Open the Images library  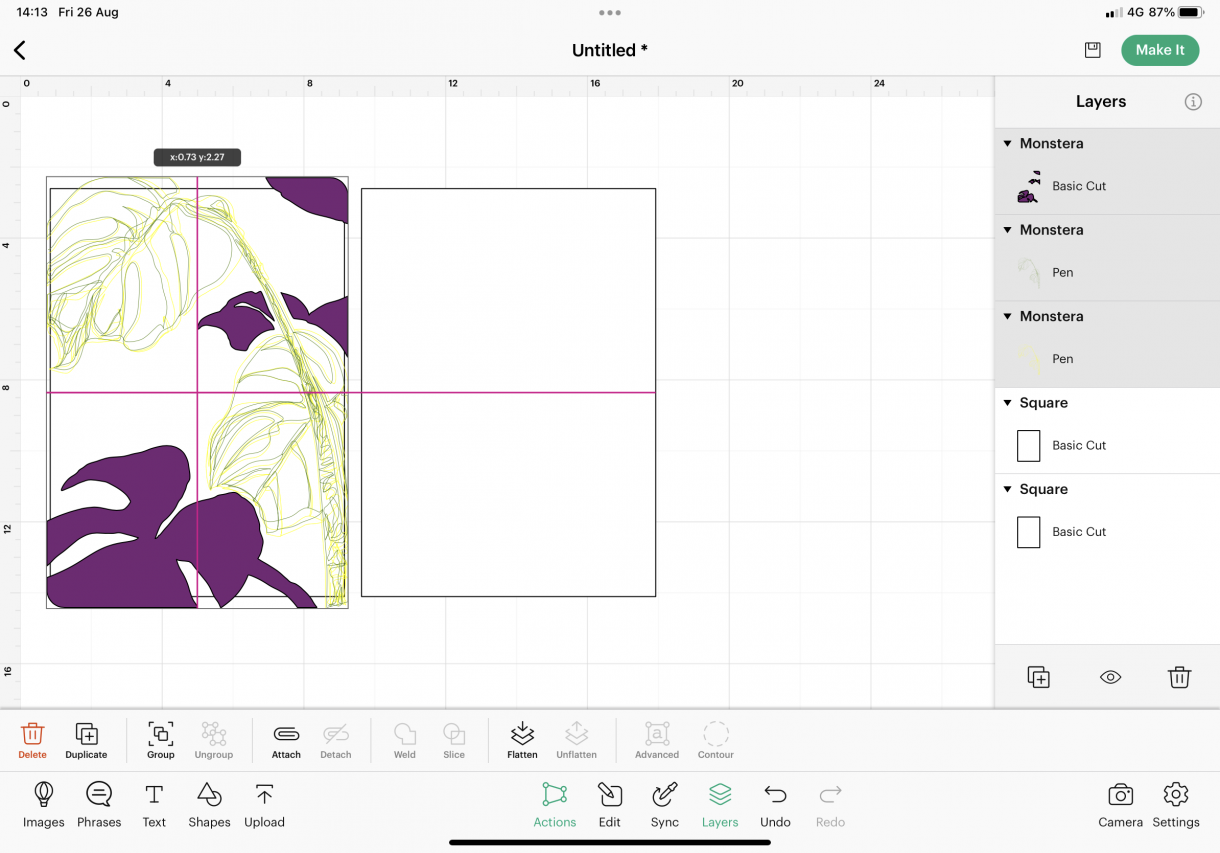click(x=44, y=806)
